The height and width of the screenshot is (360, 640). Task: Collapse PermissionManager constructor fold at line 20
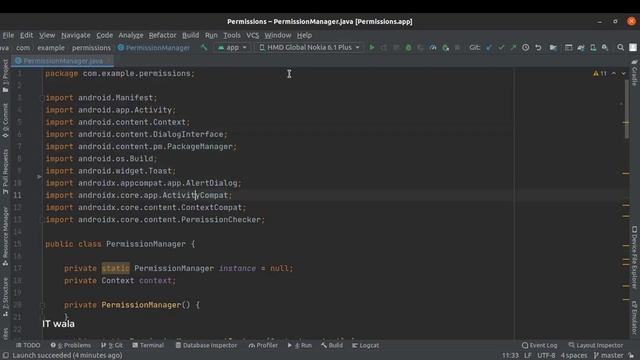pos(42,305)
